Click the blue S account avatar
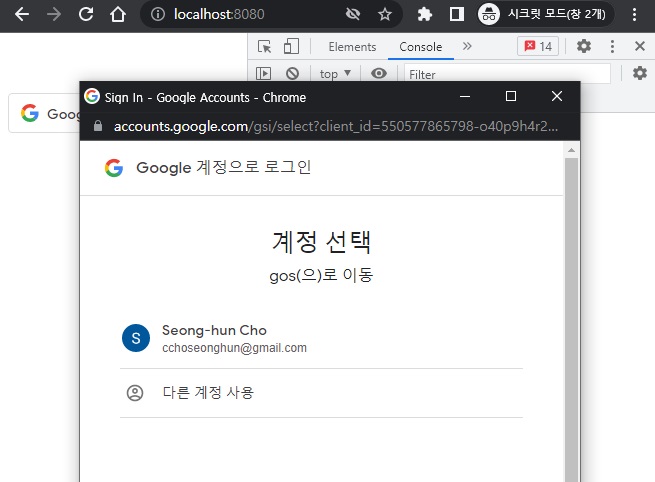The image size is (655, 482). pyautogui.click(x=136, y=338)
